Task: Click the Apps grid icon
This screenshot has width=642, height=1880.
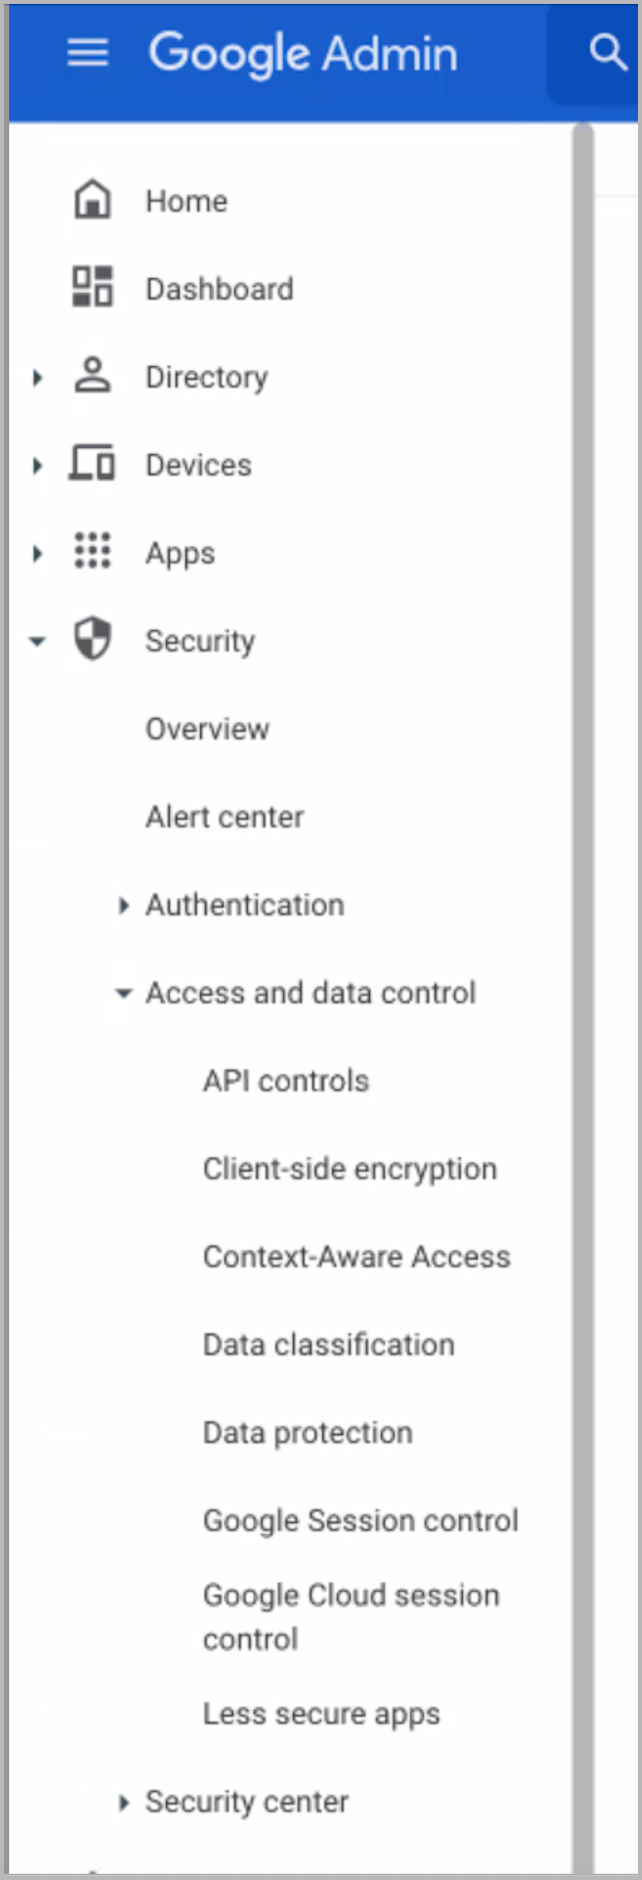Action: 93,552
